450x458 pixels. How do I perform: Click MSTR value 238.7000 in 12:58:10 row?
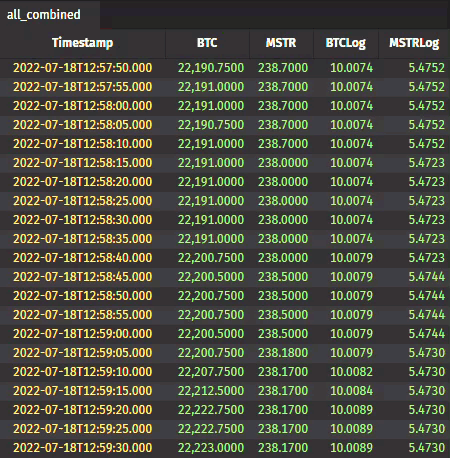coord(283,144)
